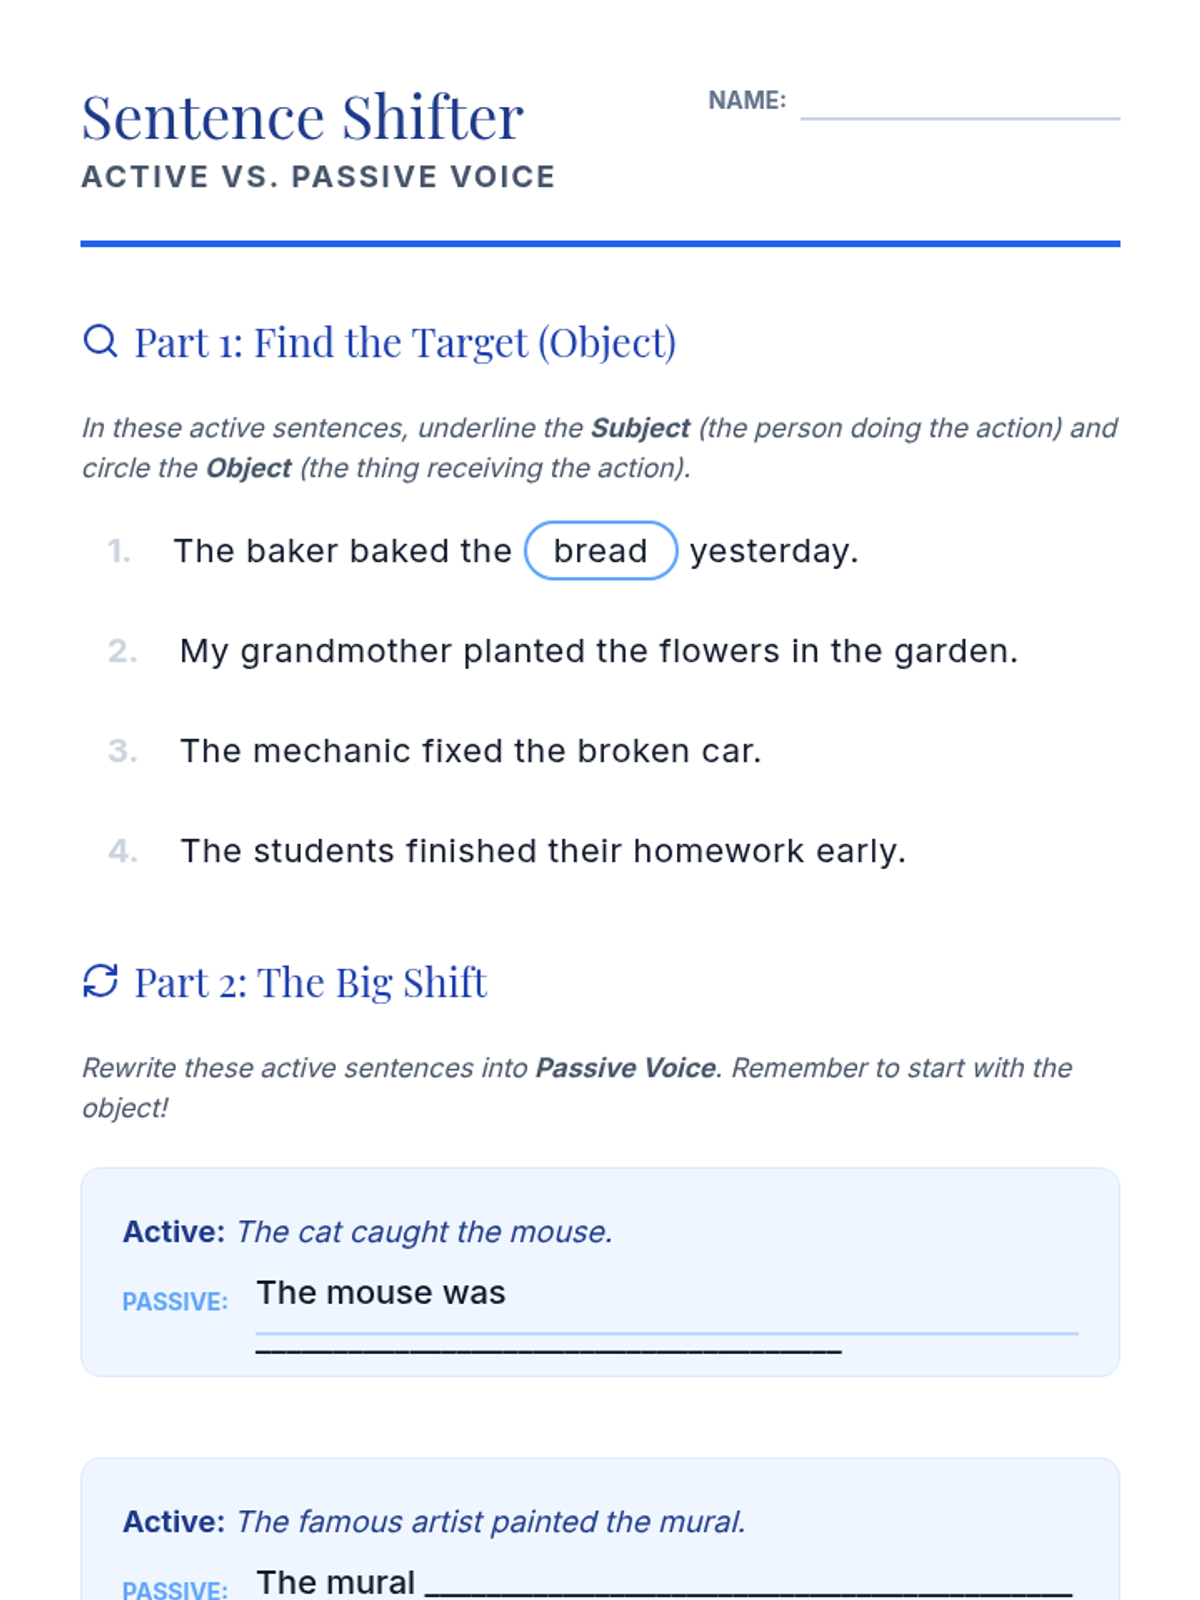The height and width of the screenshot is (1600, 1200).
Task: Click the Sentence Shifter title
Action: tap(302, 117)
